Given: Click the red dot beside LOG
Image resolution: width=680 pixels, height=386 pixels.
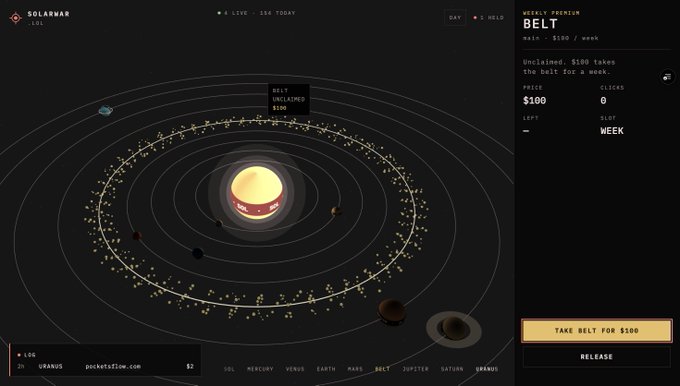Looking at the screenshot, I should click(19, 355).
